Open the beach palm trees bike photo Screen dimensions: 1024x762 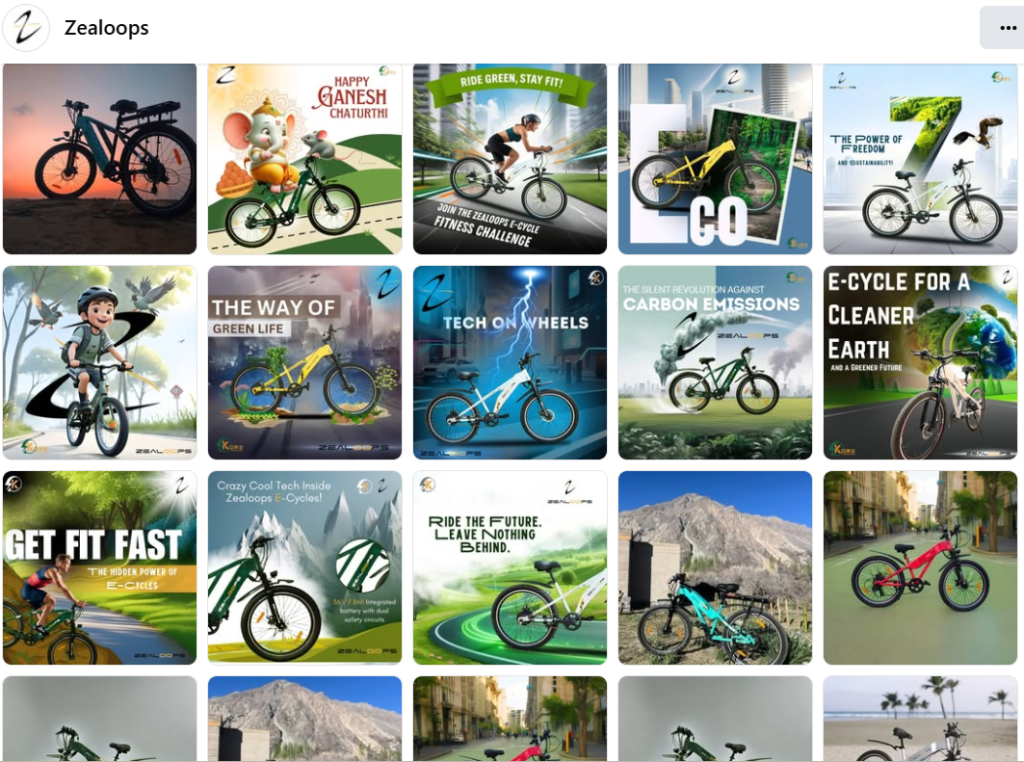(x=920, y=718)
